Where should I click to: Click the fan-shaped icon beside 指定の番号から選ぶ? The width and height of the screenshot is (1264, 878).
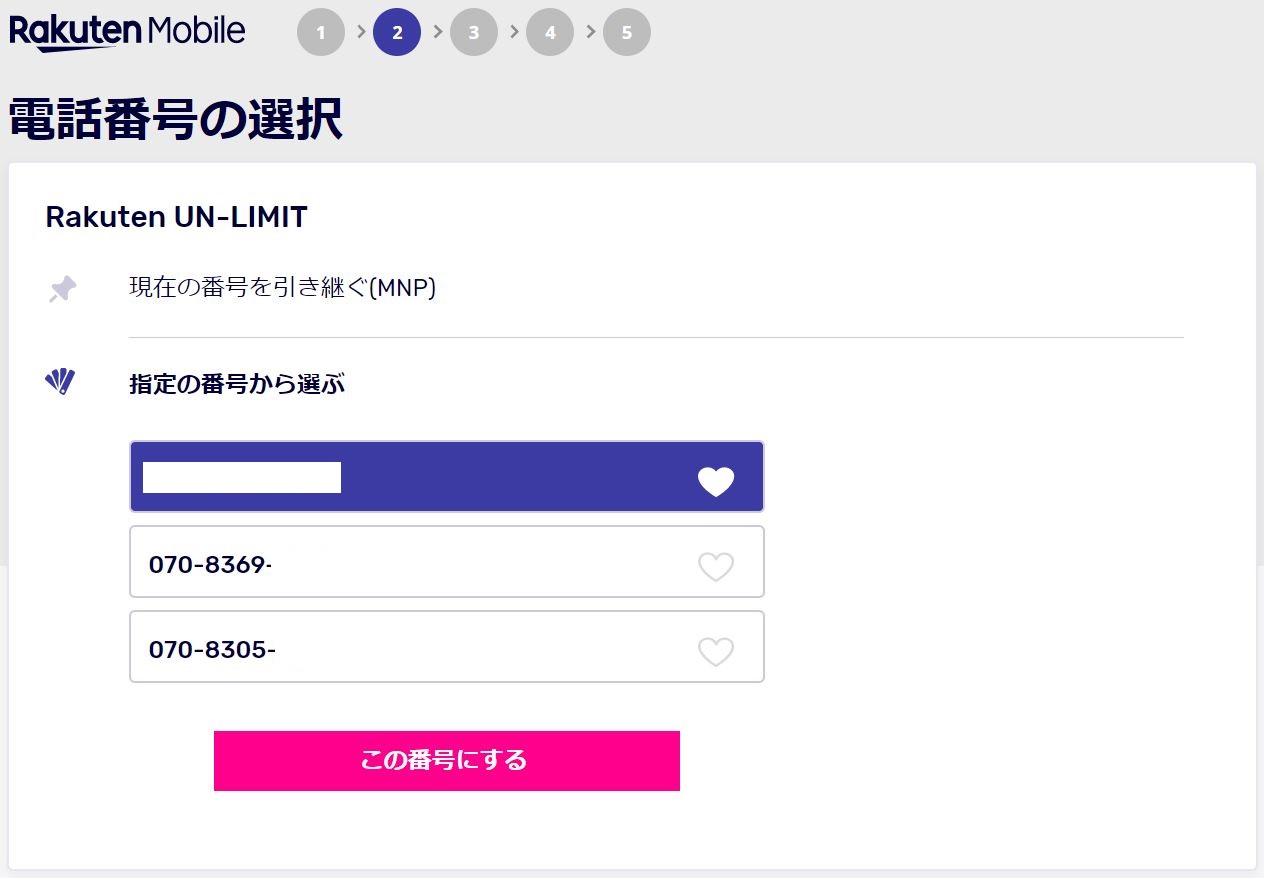coord(60,382)
